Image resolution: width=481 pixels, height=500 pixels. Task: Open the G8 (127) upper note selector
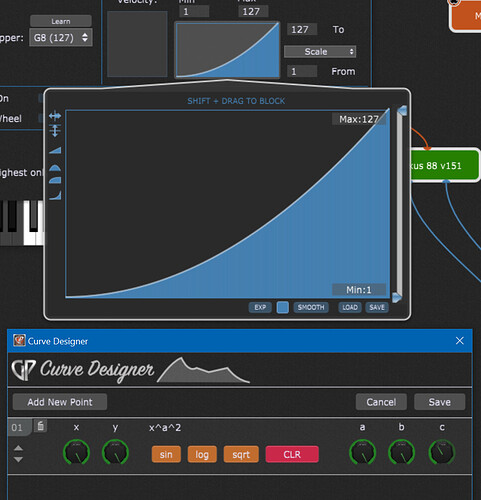(x=61, y=37)
